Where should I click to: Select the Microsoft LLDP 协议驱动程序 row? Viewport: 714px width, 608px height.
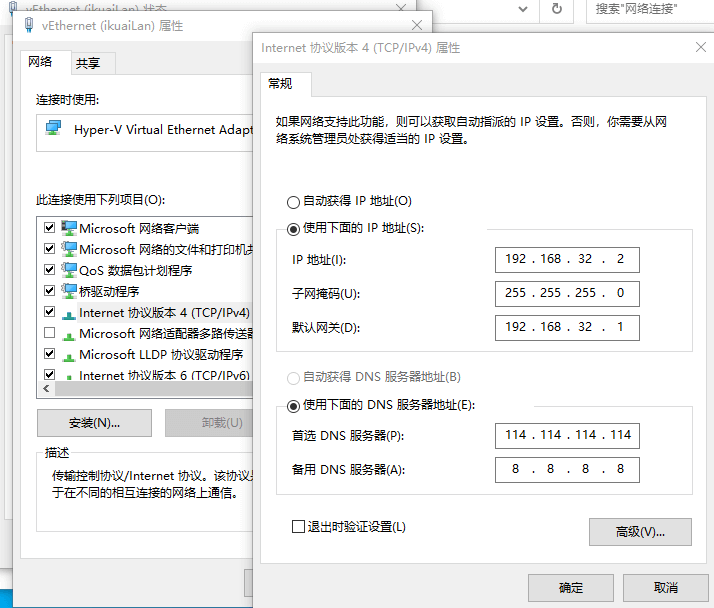click(x=161, y=355)
